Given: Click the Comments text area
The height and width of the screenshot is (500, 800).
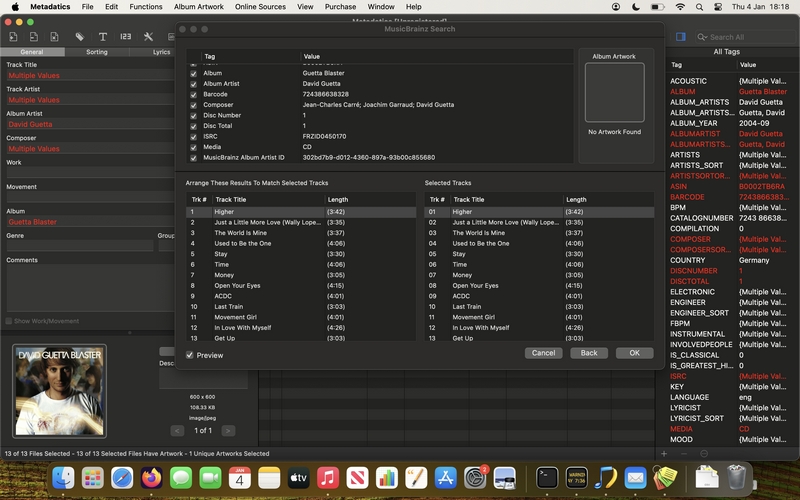Looking at the screenshot, I should click(x=90, y=288).
